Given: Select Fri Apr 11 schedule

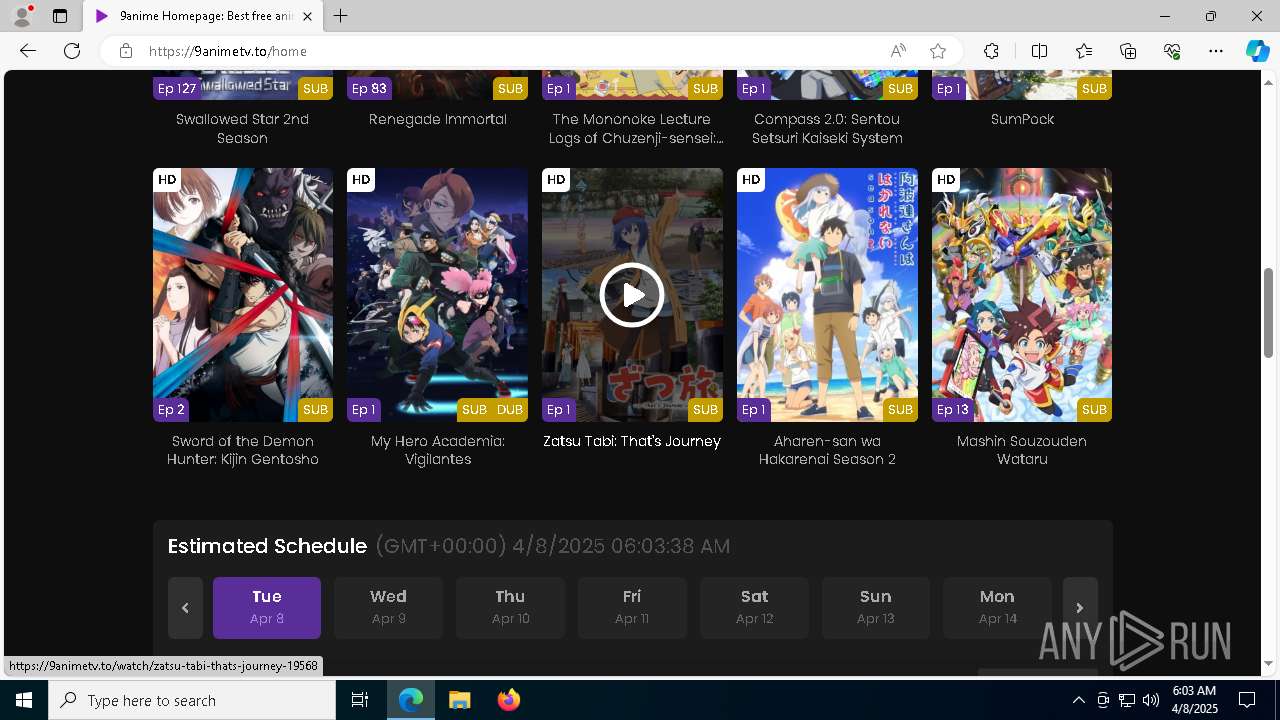Looking at the screenshot, I should 632,608.
